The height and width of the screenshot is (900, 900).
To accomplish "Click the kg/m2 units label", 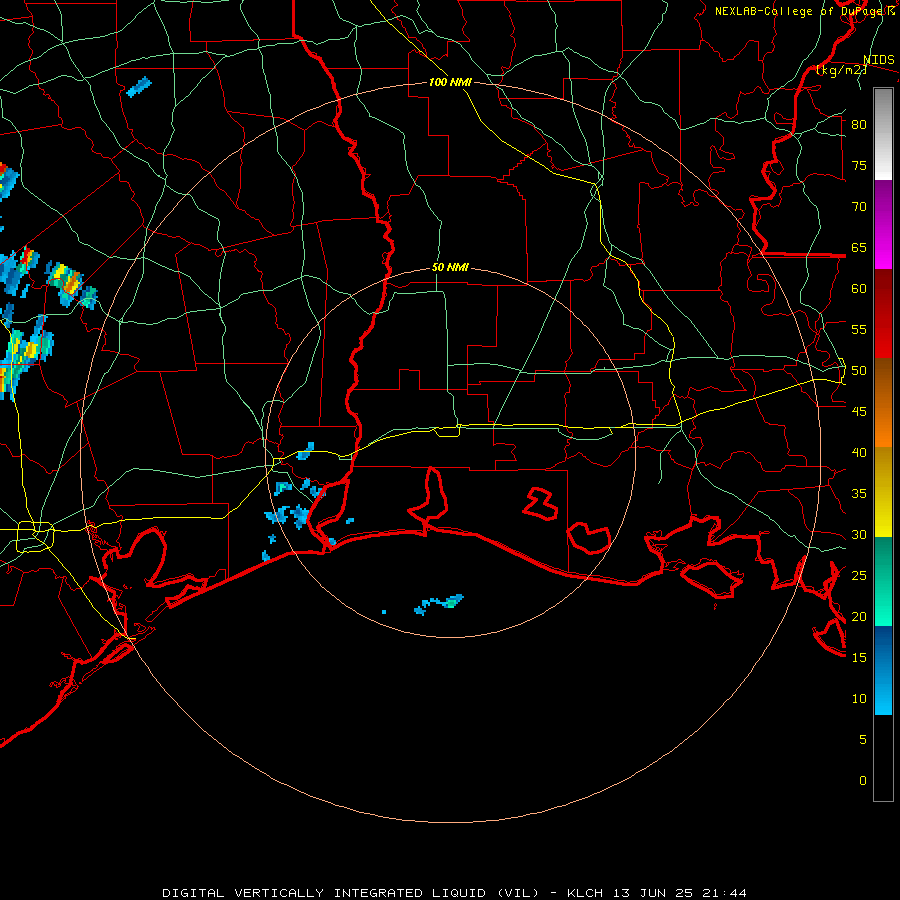I will tap(841, 70).
